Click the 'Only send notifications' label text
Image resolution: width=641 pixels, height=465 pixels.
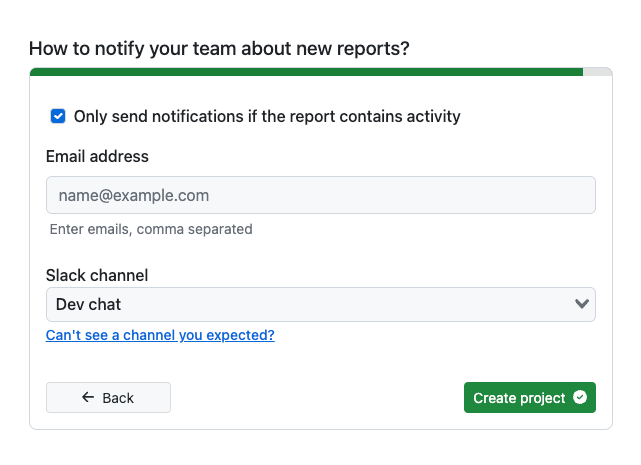point(267,116)
